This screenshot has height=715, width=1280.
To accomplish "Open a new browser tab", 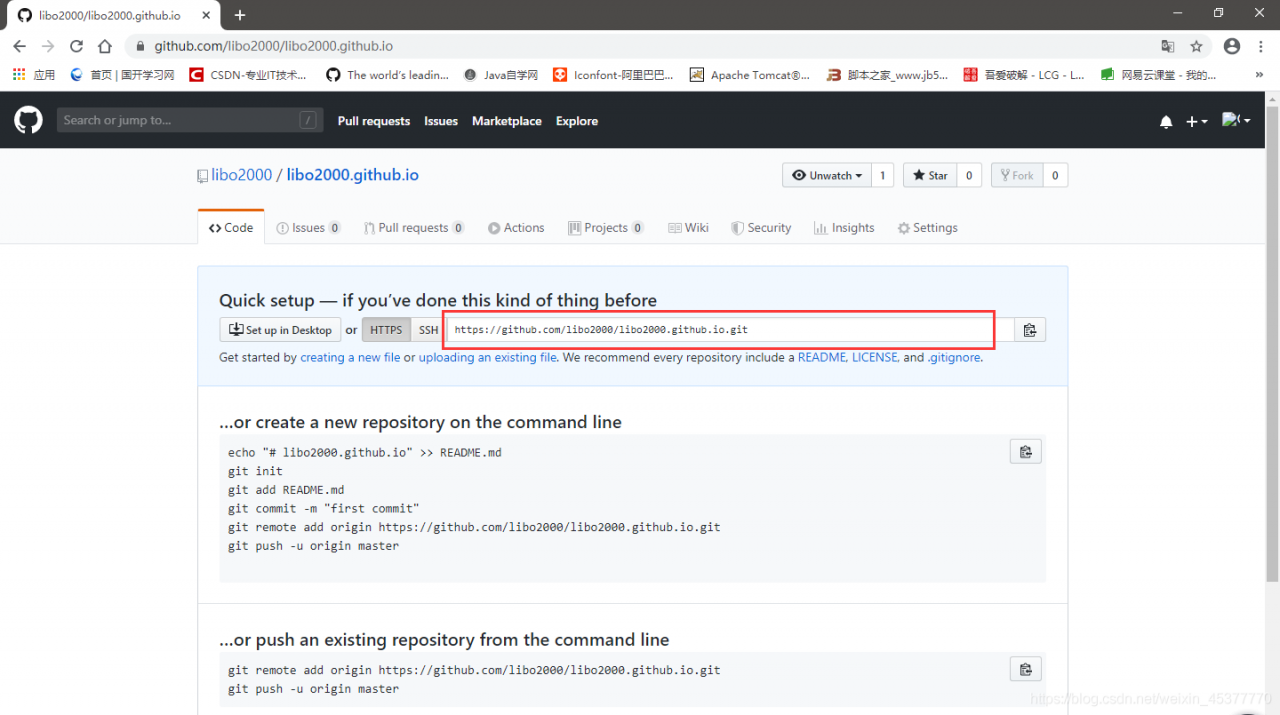I will click(240, 15).
